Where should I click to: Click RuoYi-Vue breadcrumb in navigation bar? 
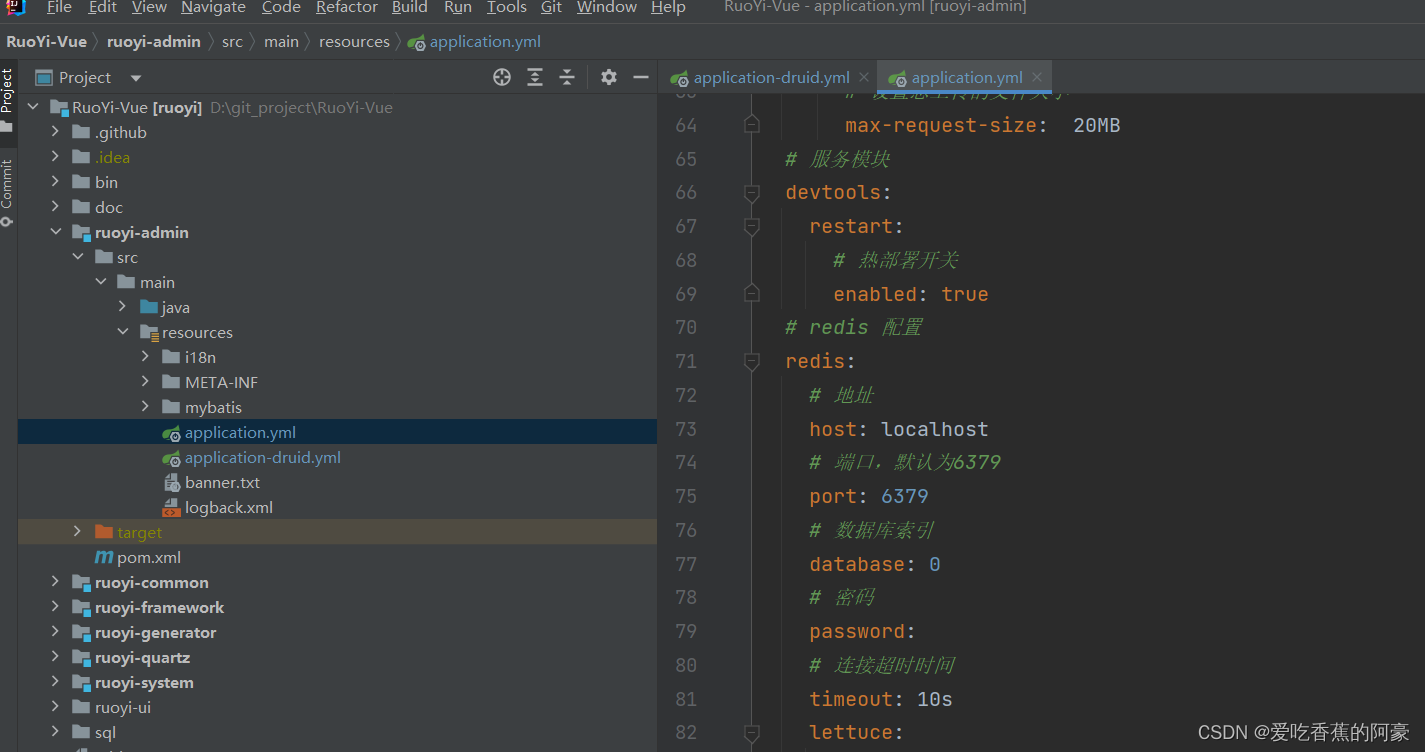pos(46,42)
